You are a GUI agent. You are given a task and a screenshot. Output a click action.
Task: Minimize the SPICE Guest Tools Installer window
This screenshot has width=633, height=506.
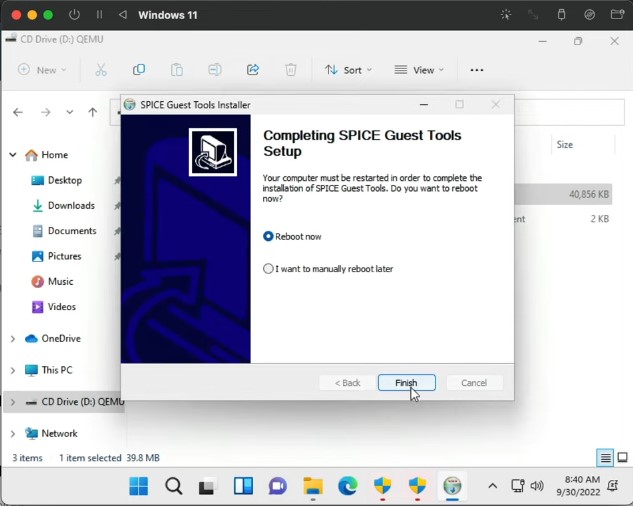coord(424,105)
